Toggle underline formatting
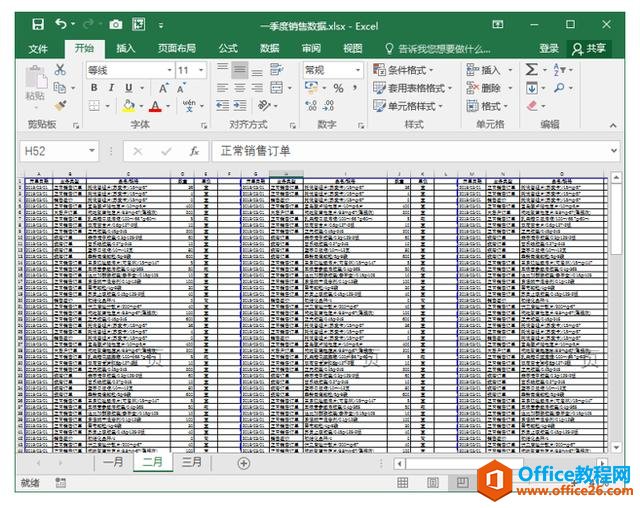The width and height of the screenshot is (640, 508). 129,88
